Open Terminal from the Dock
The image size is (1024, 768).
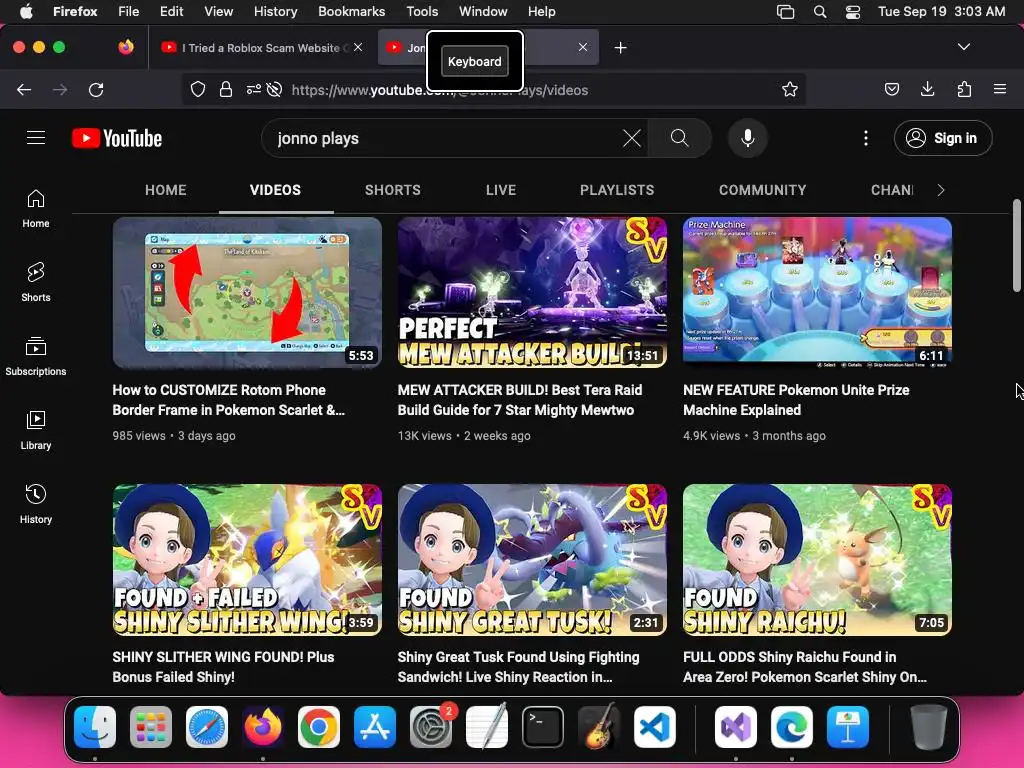tap(543, 727)
